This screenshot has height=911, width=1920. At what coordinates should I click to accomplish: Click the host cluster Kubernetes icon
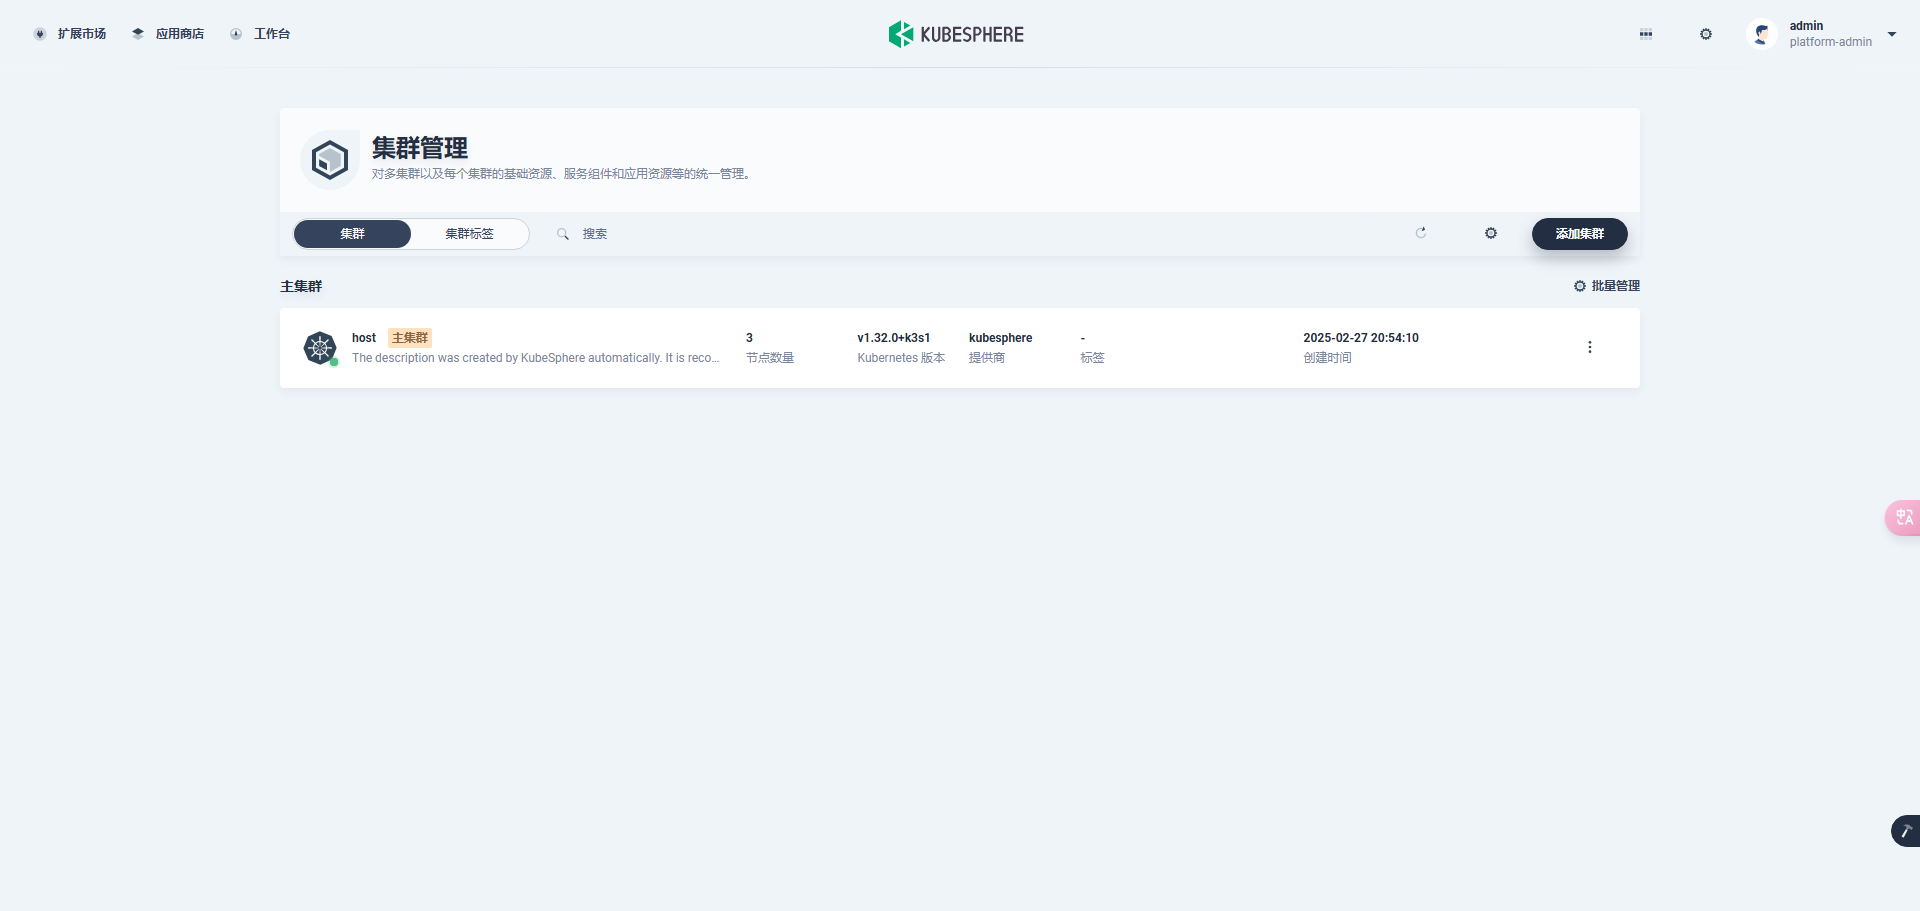coord(320,348)
